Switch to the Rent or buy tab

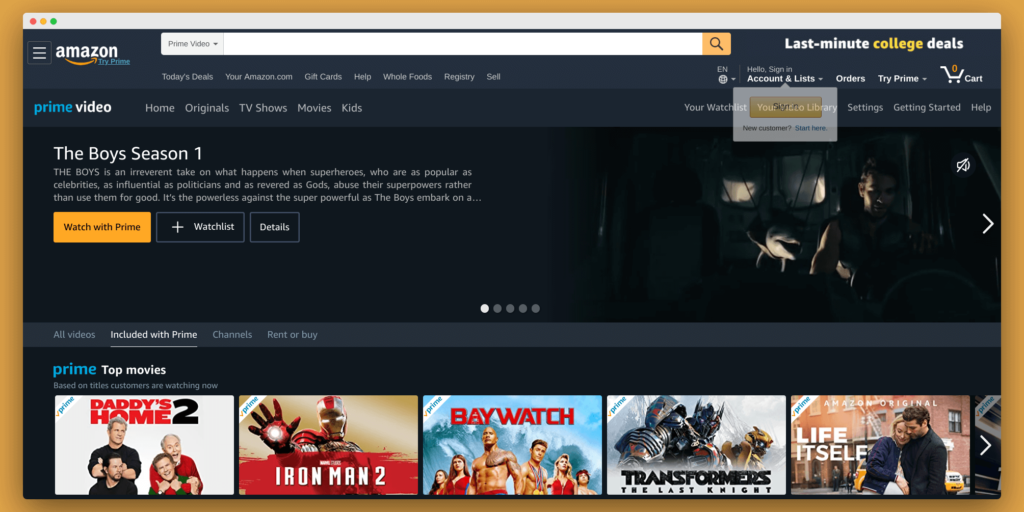[x=292, y=334]
